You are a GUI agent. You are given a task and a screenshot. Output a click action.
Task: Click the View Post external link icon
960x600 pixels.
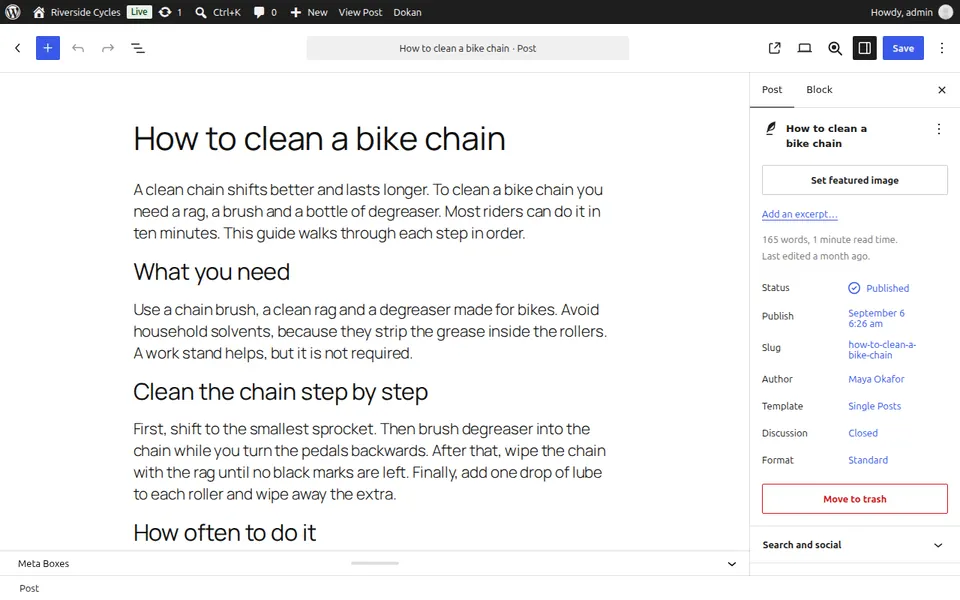[x=774, y=48]
